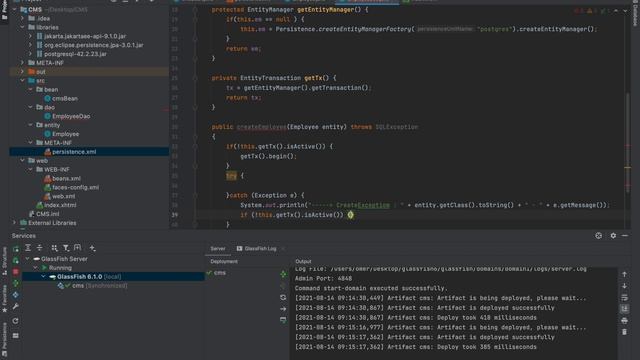Image resolution: width=640 pixels, height=360 pixels.
Task: Click the yellow lightbulb intention icon in editor
Action: pos(351,215)
